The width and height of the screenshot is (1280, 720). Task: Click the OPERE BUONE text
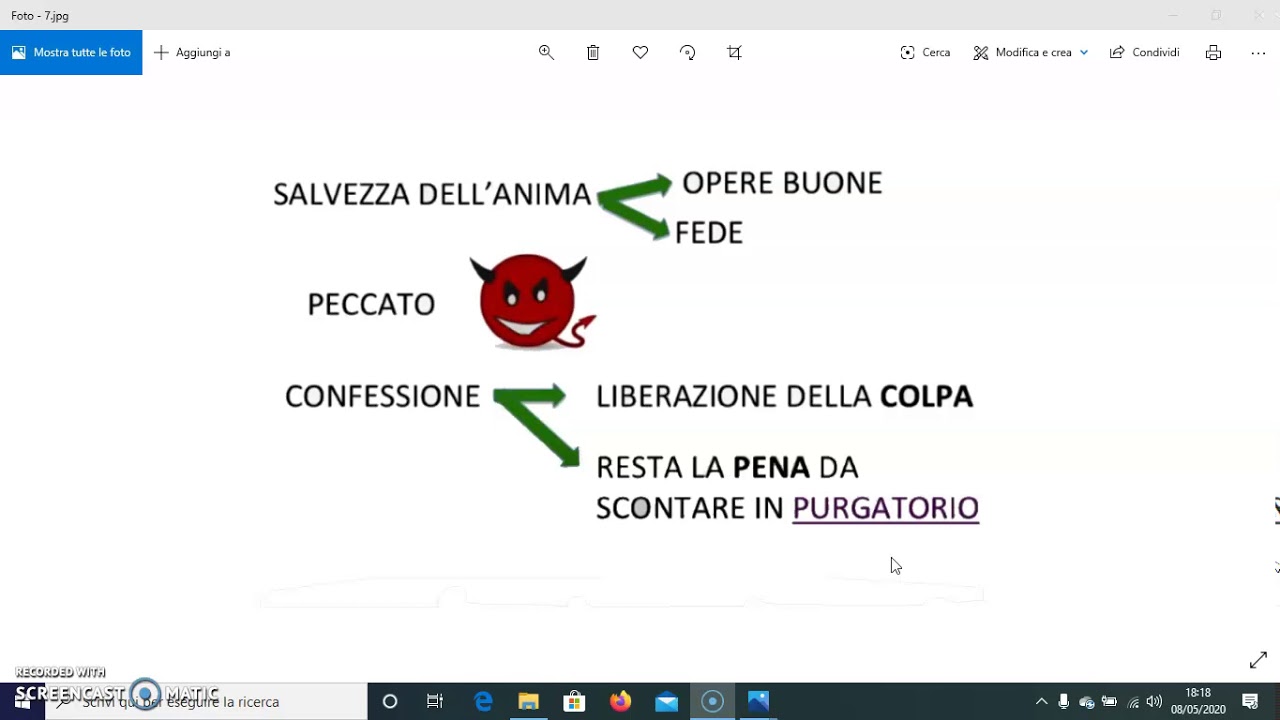[x=782, y=183]
